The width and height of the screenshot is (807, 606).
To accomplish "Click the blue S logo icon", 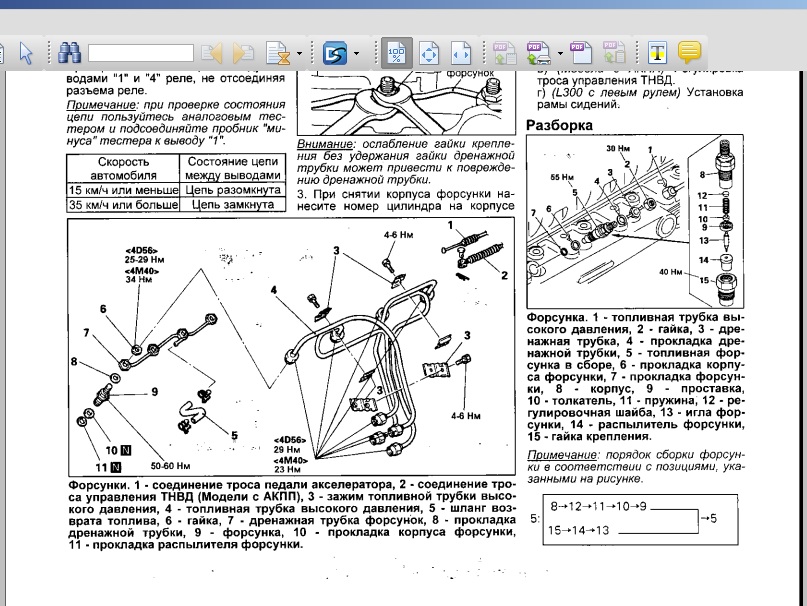I will [334, 52].
